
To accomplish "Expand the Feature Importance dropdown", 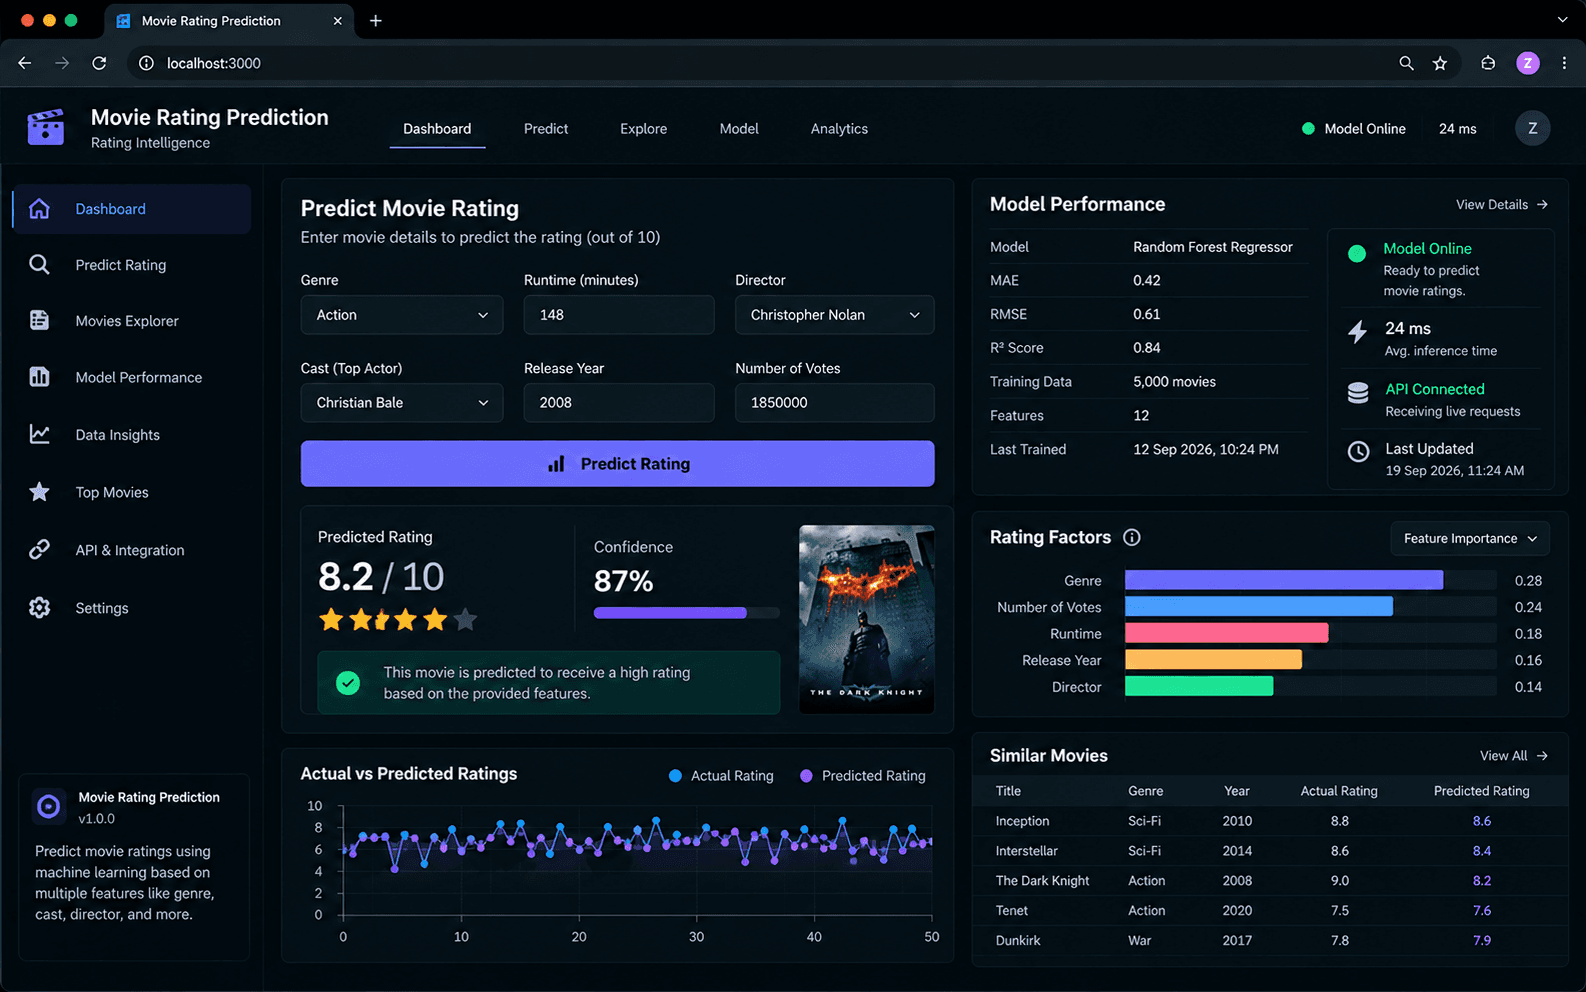I will click(1470, 538).
